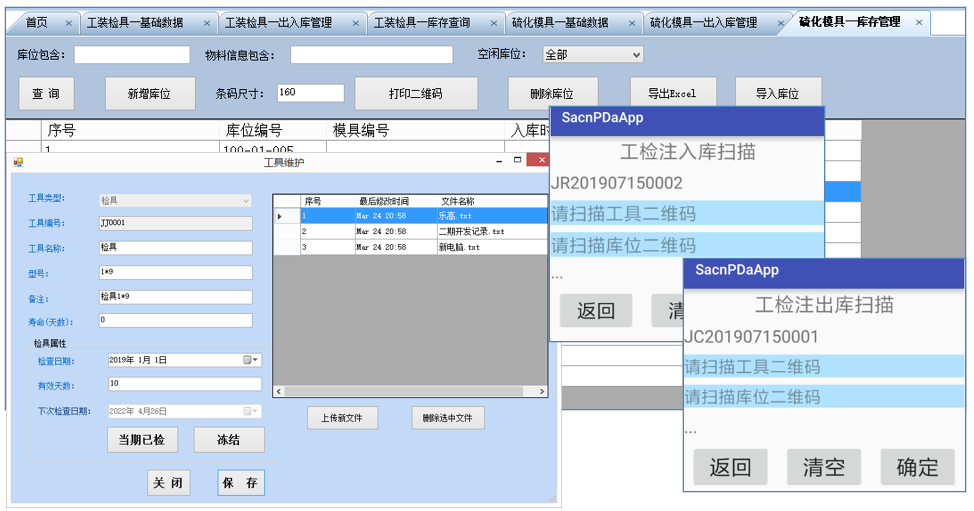Click the 清空 button in 出库扫描 window
Viewport: 974px width, 511px height.
(x=824, y=467)
